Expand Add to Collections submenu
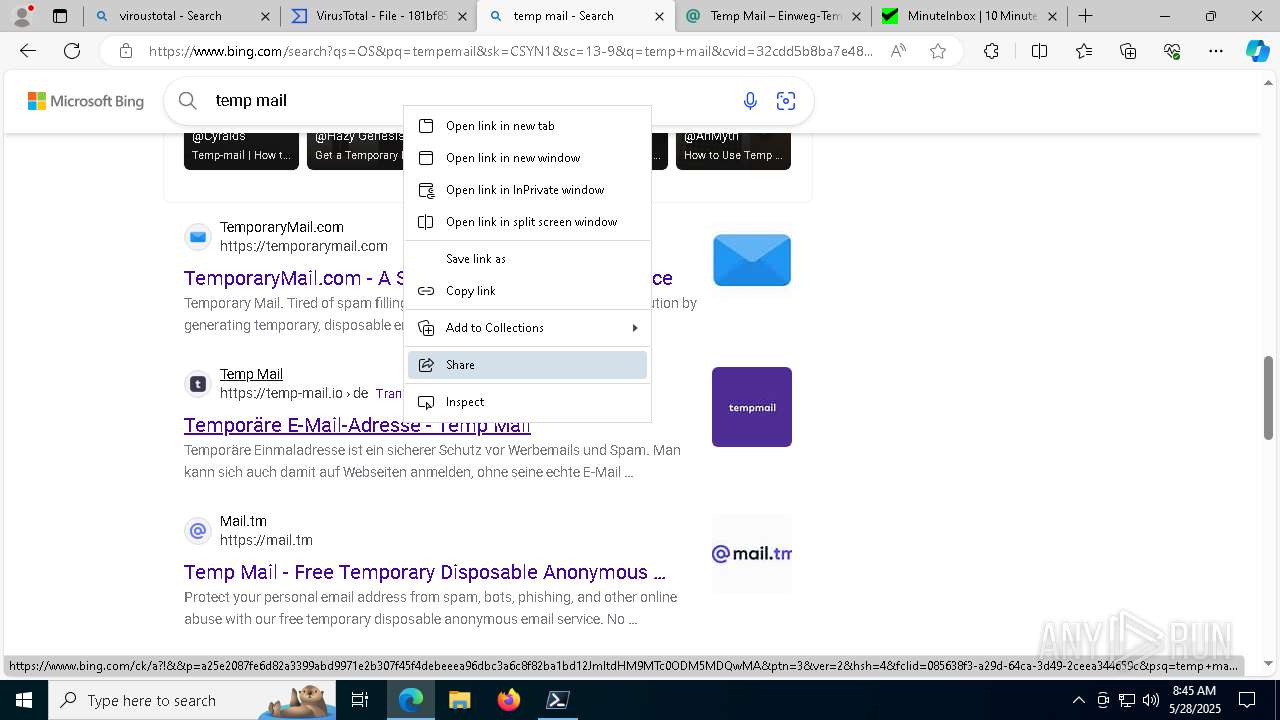This screenshot has width=1280, height=720. coord(528,328)
